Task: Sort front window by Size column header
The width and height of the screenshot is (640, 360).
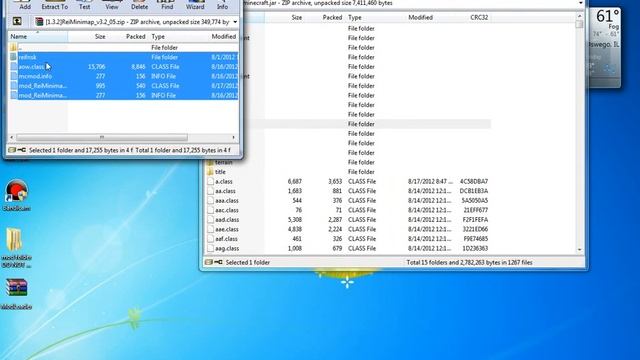Action: point(88,36)
